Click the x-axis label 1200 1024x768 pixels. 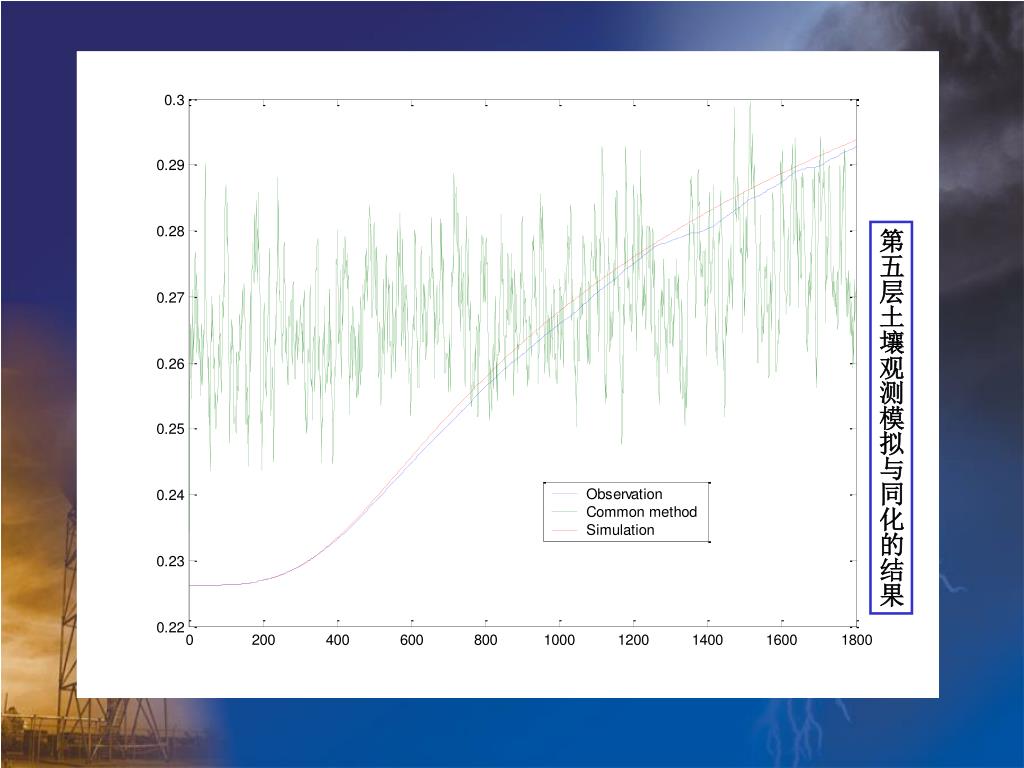pos(633,640)
